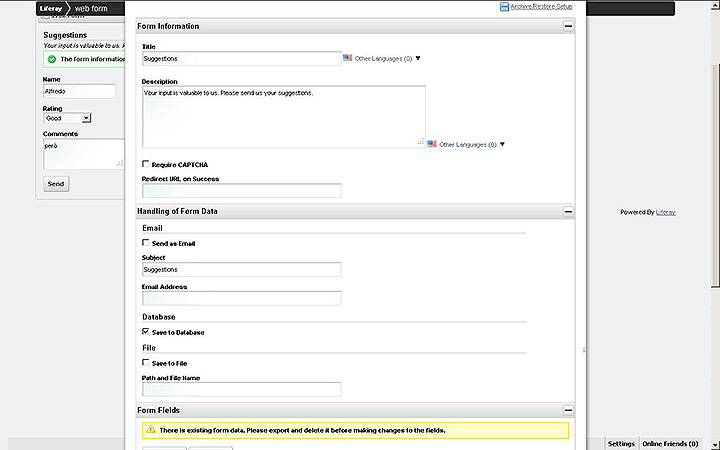Click the Redirect URL on Success field
Screen dimensions: 720x450
coord(242,191)
